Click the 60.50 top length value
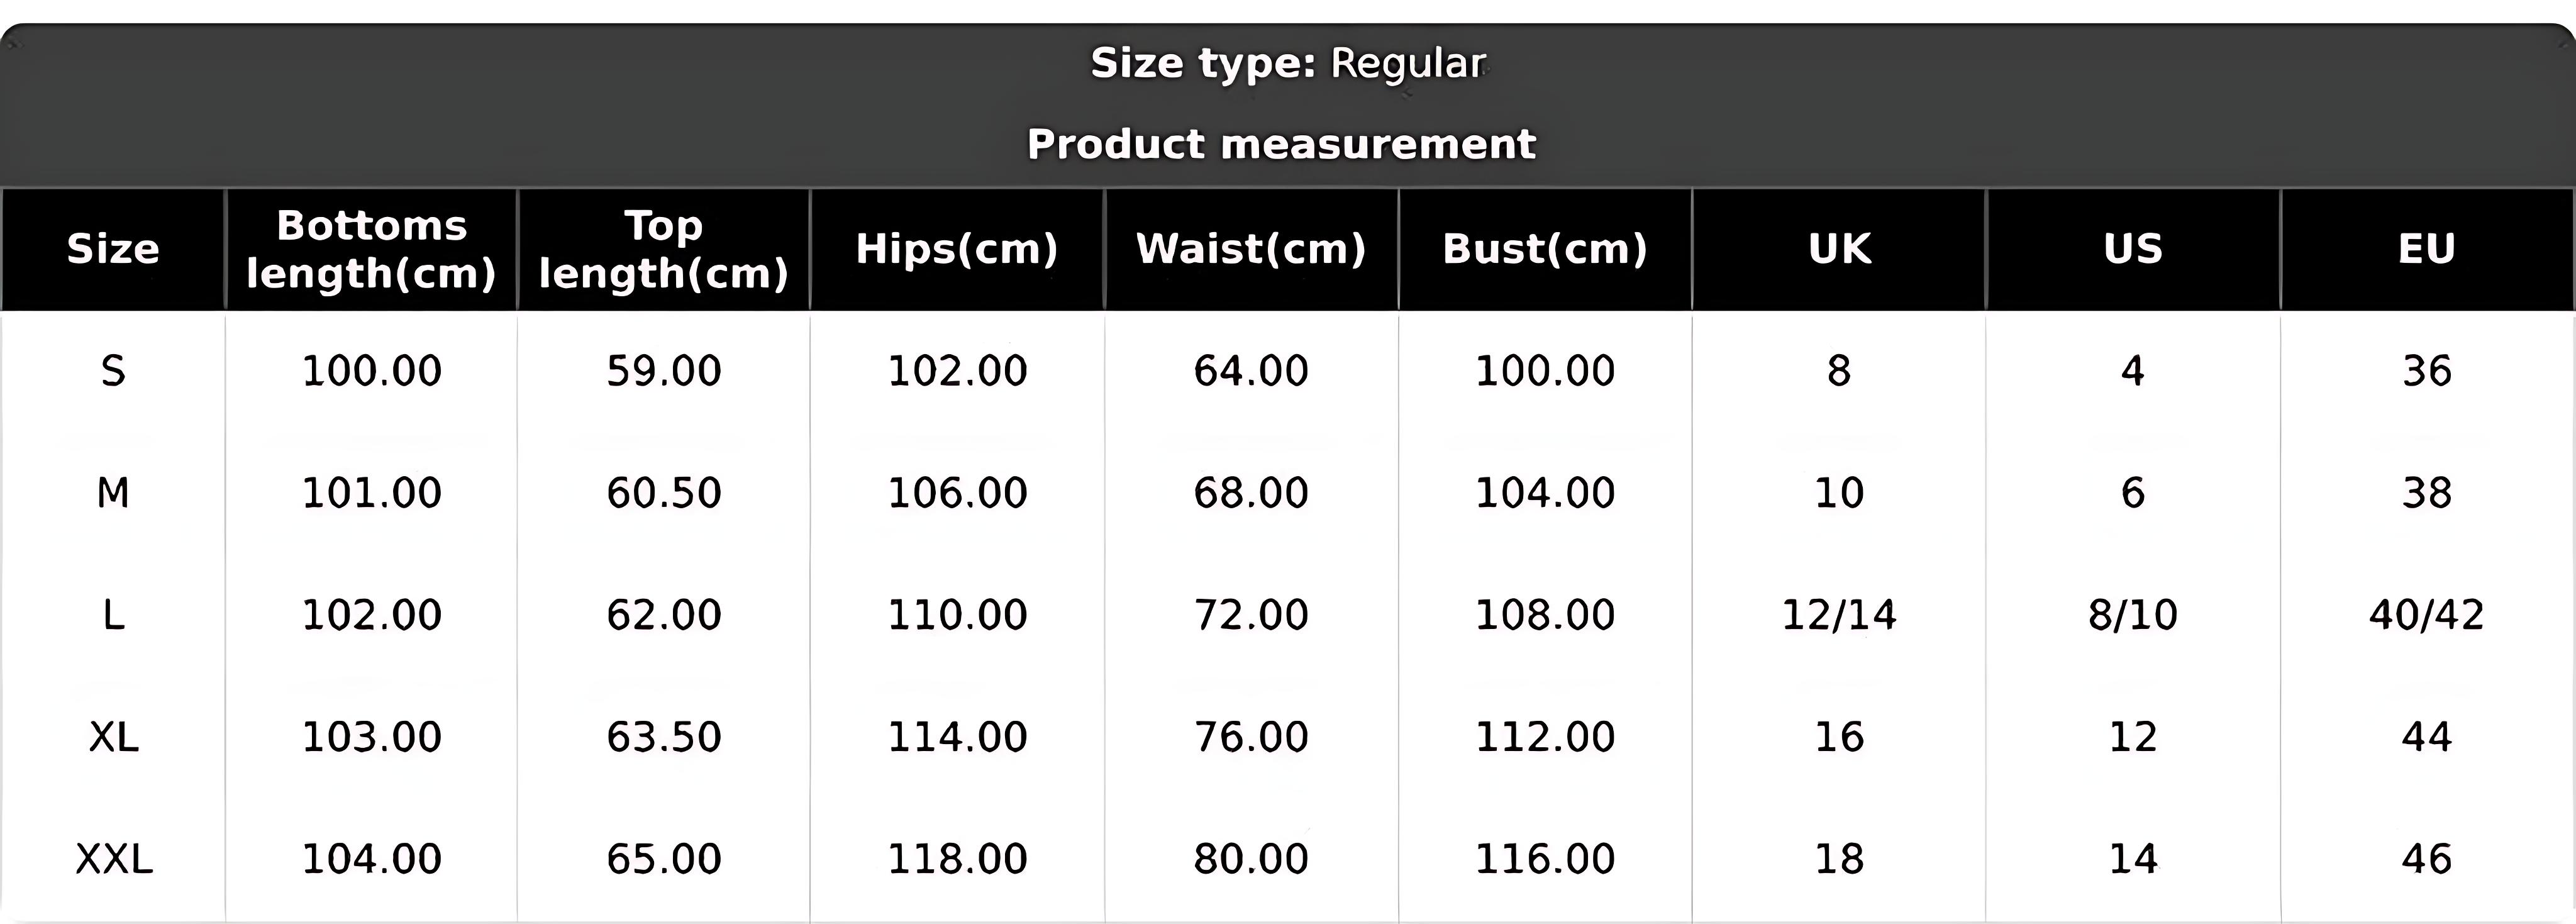This screenshot has height=924, width=2576. tap(664, 493)
